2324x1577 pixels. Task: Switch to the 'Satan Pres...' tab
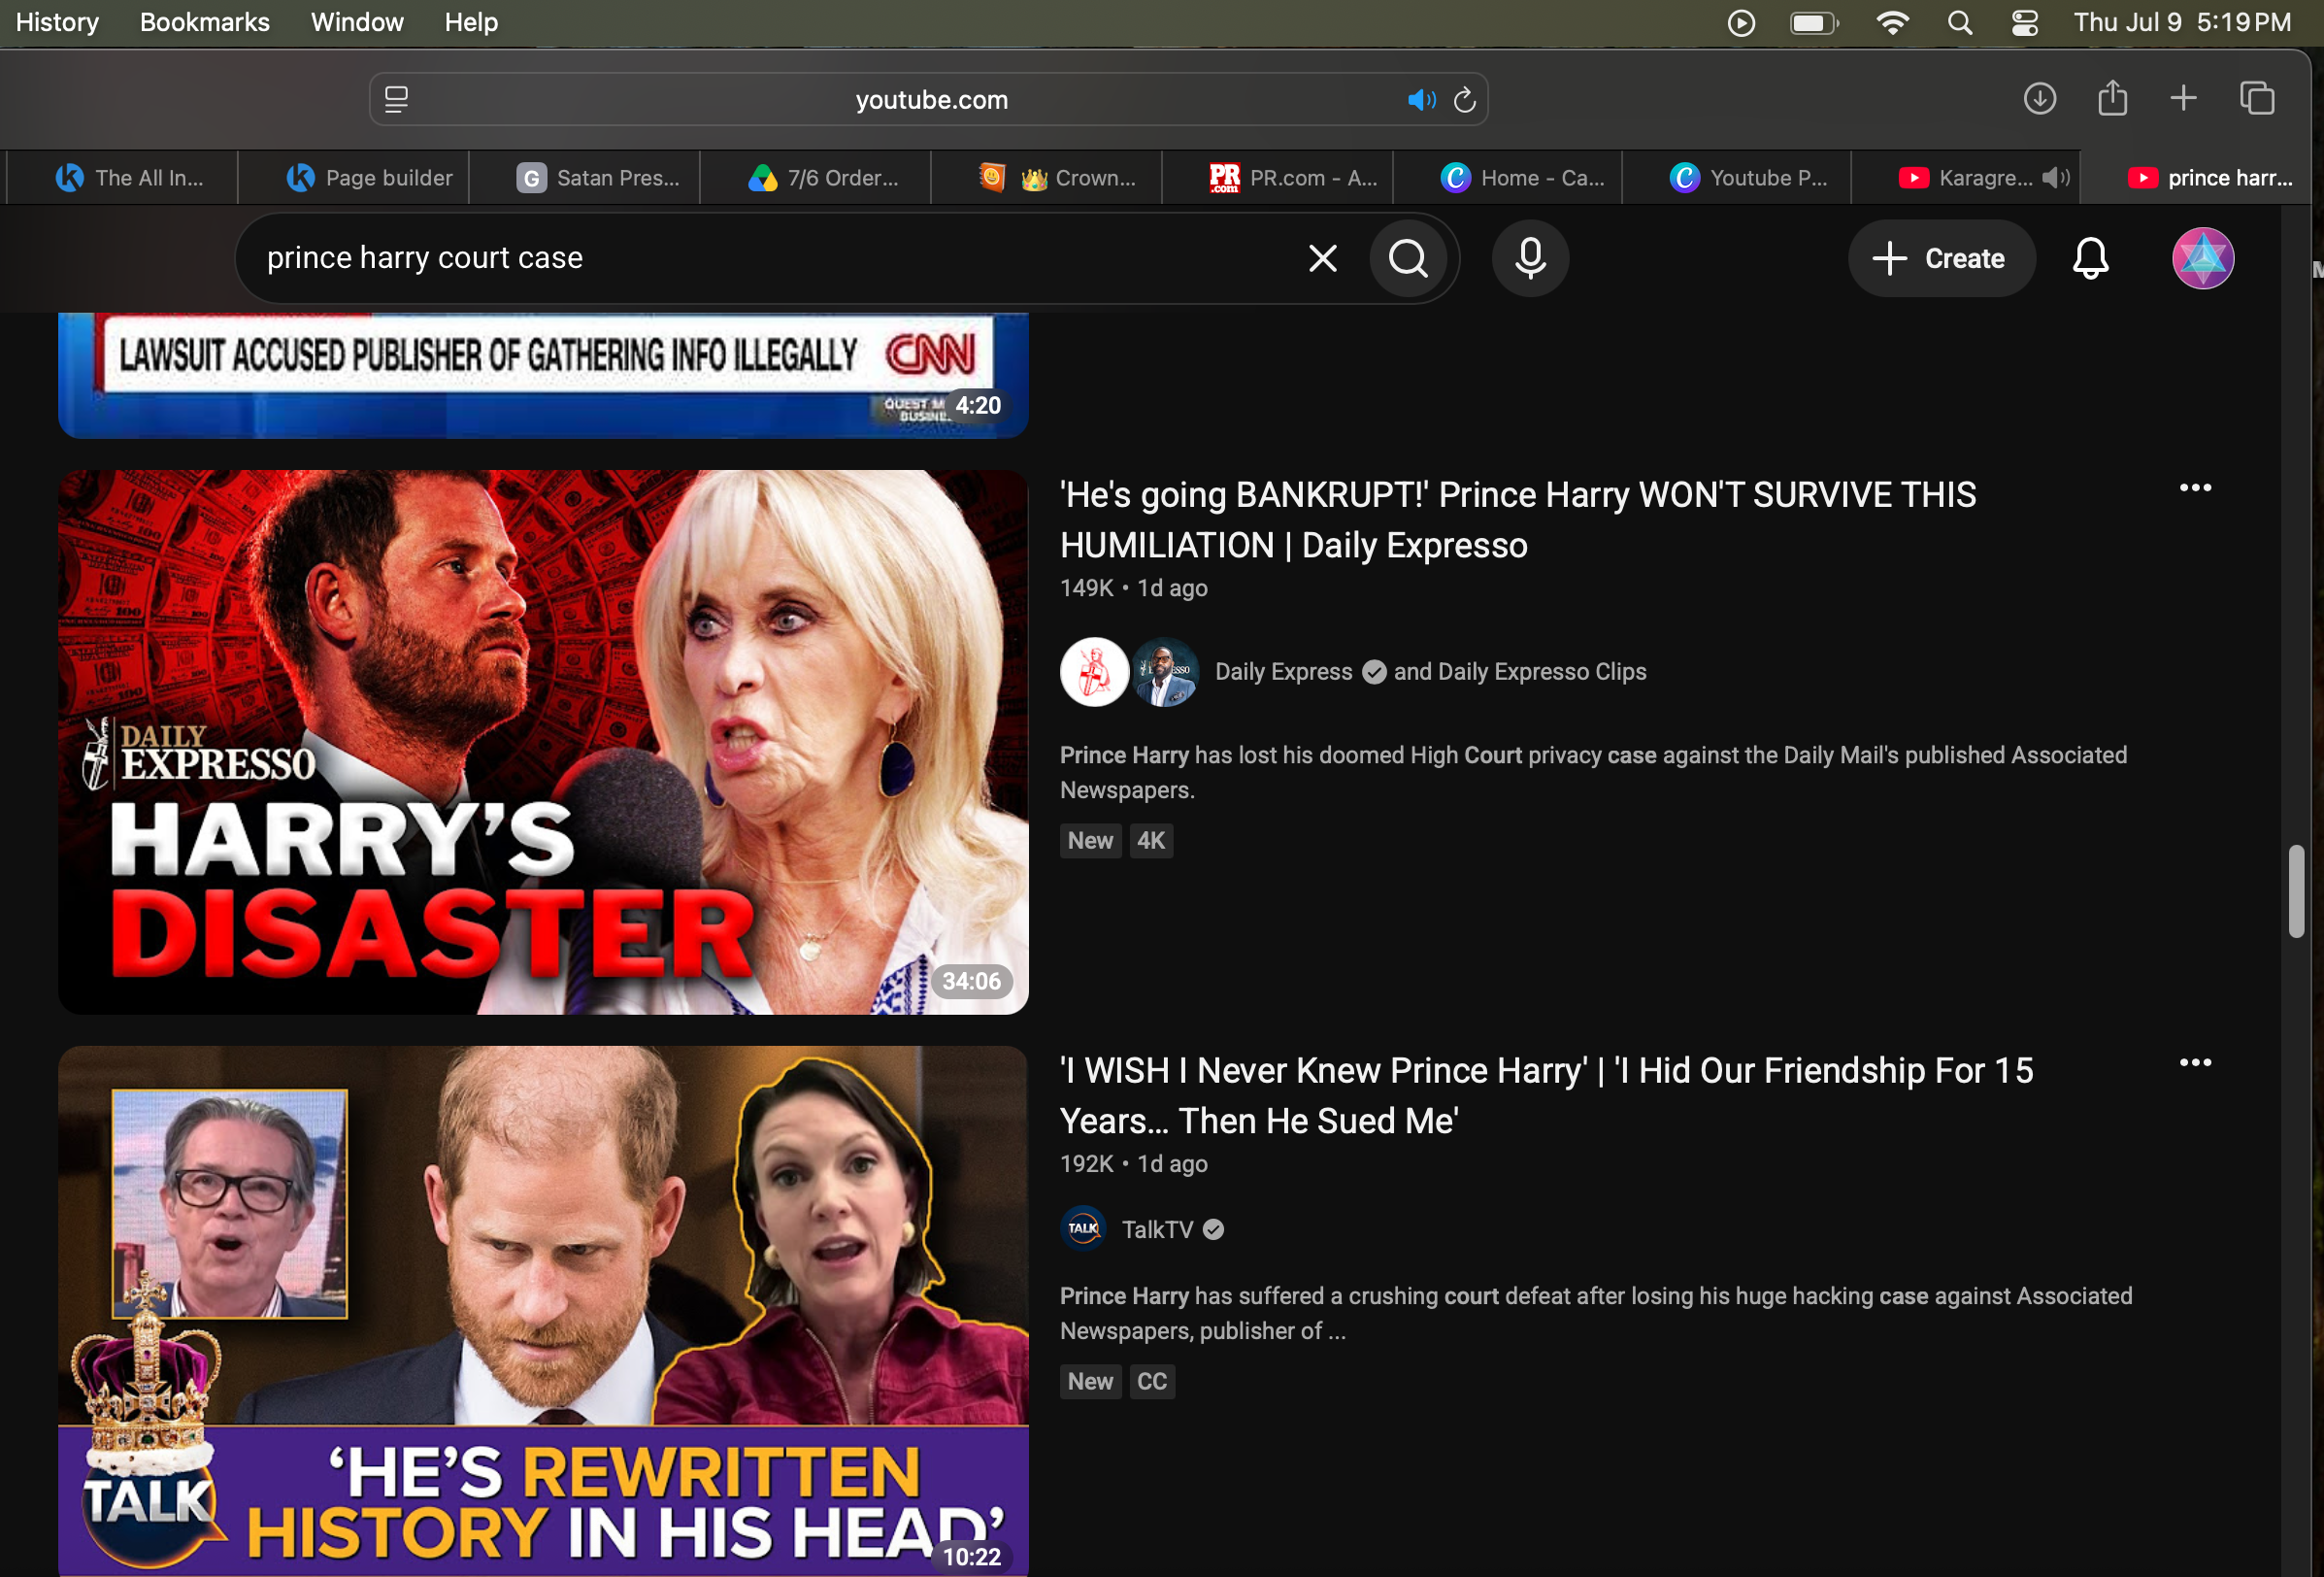click(x=585, y=178)
